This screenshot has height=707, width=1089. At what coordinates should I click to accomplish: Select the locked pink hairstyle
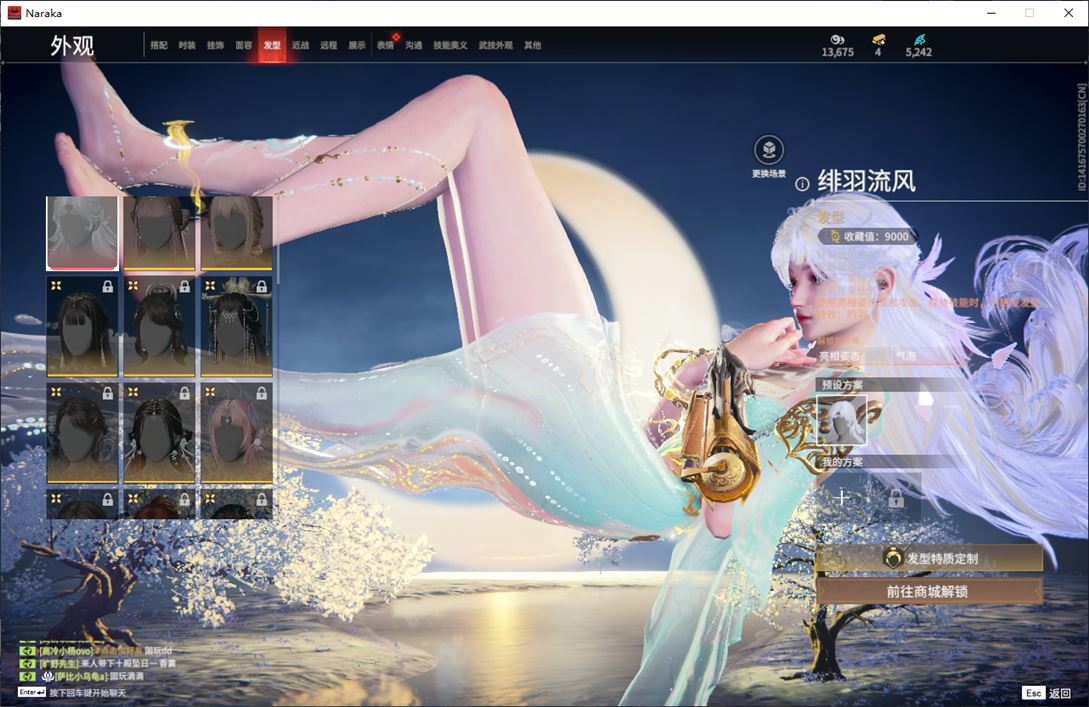pyautogui.click(x=236, y=433)
